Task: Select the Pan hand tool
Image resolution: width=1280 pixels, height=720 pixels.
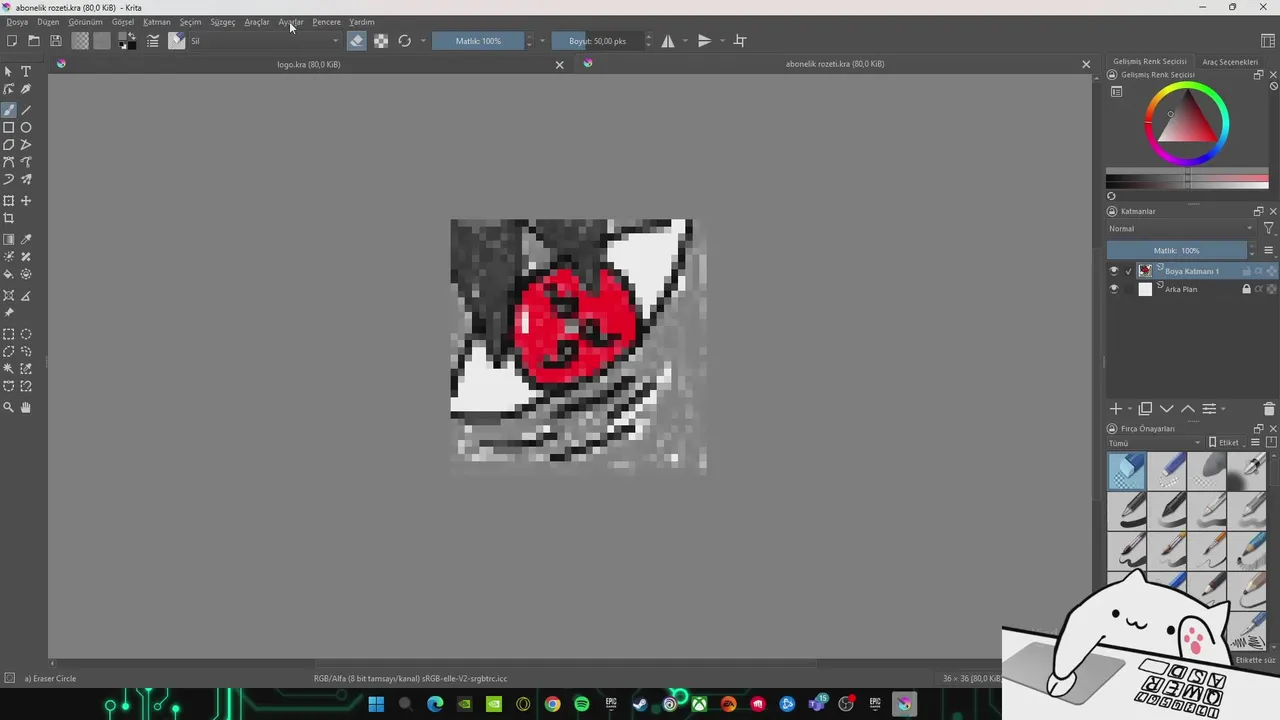Action: [26, 408]
